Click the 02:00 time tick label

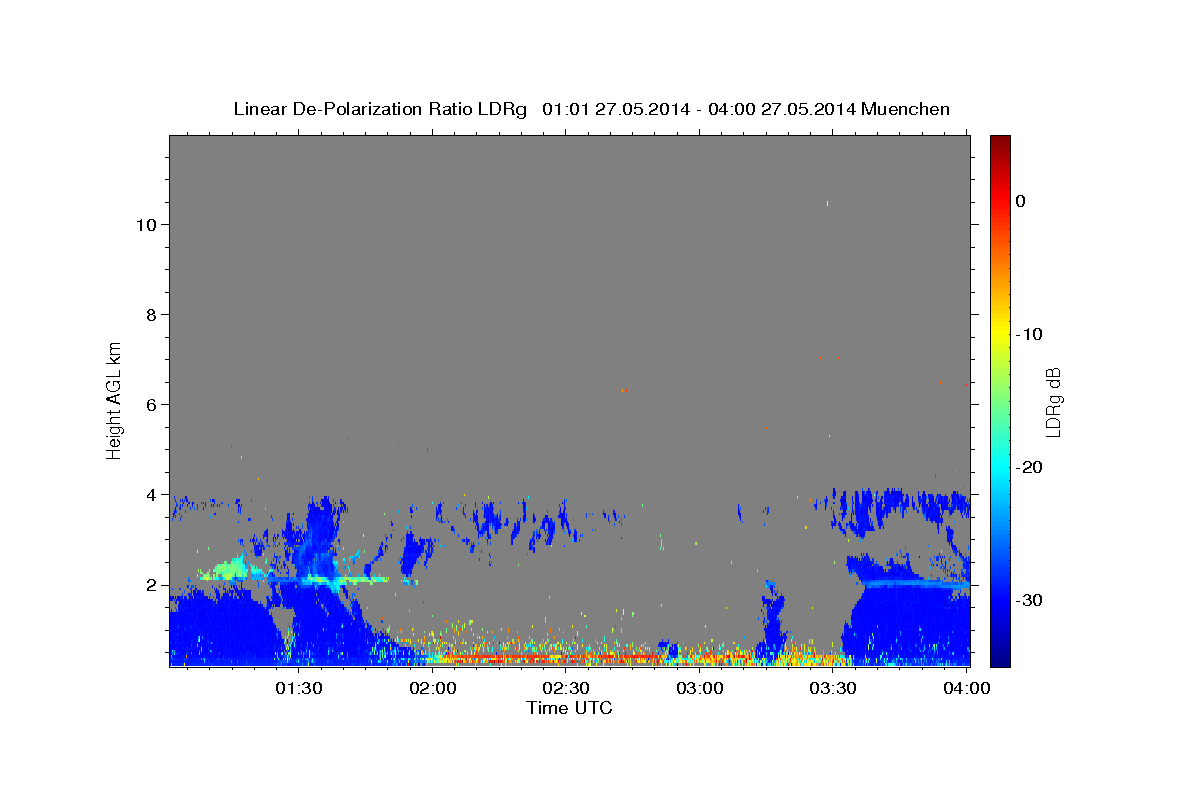433,688
